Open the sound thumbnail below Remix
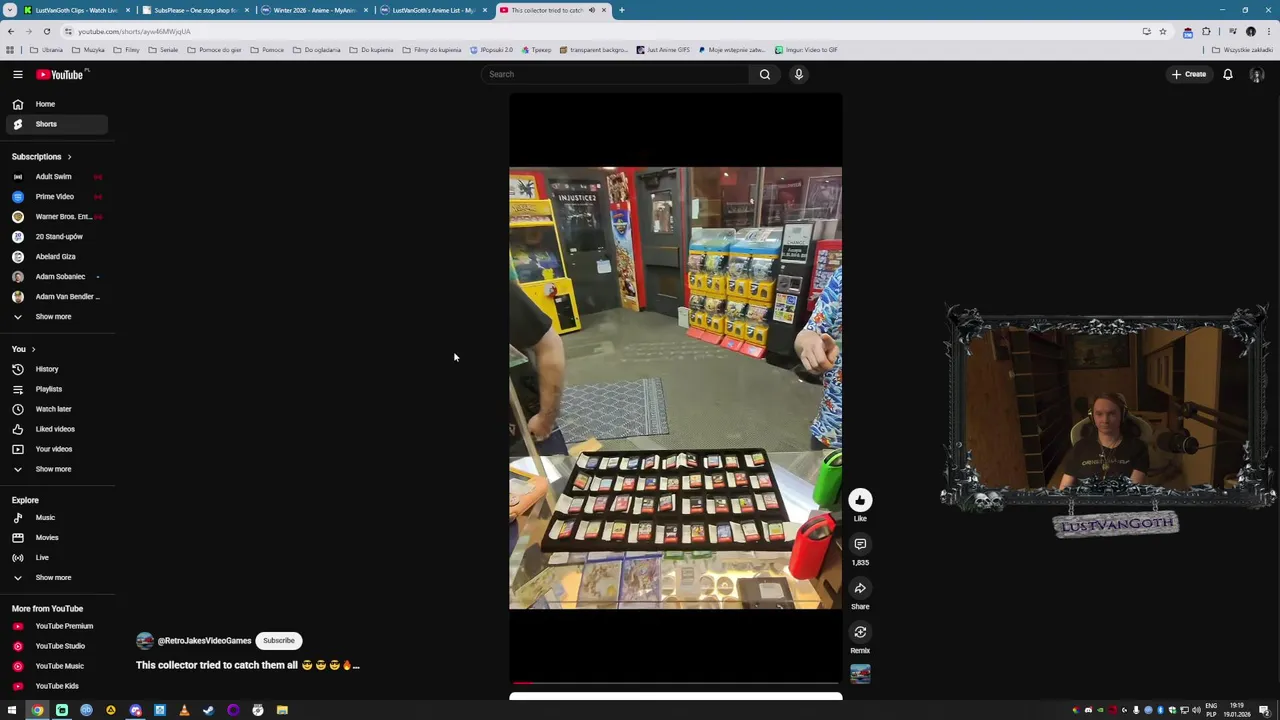The width and height of the screenshot is (1280, 720). pyautogui.click(x=860, y=675)
